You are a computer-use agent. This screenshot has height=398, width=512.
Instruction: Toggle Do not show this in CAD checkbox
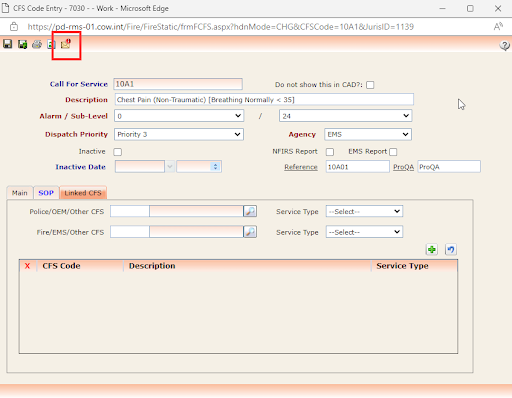(370, 85)
